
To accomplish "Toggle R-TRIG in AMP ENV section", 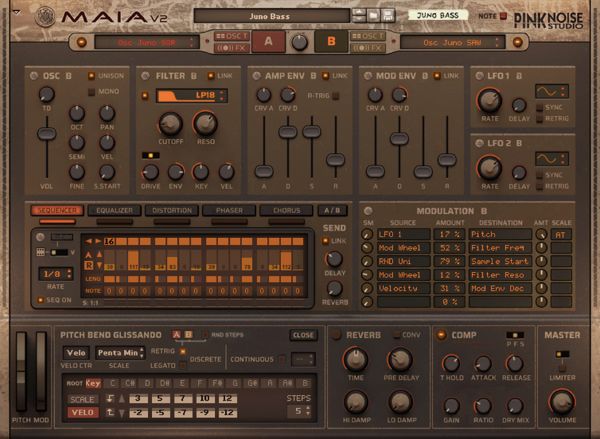I will 336,96.
